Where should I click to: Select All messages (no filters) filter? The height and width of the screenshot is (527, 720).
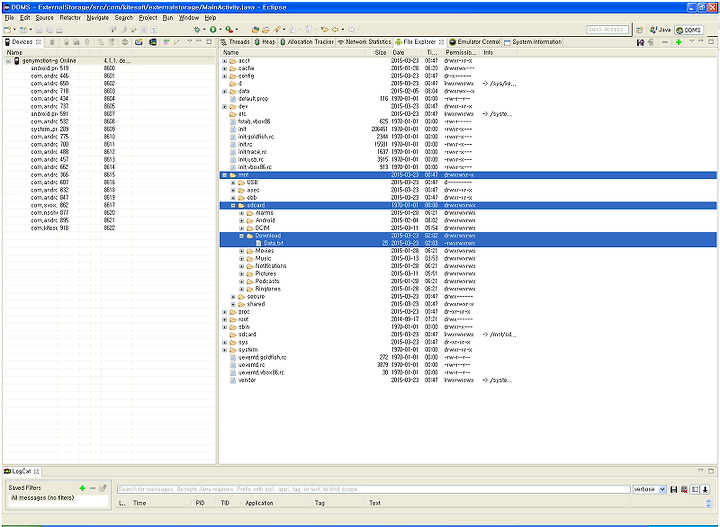pyautogui.click(x=43, y=498)
